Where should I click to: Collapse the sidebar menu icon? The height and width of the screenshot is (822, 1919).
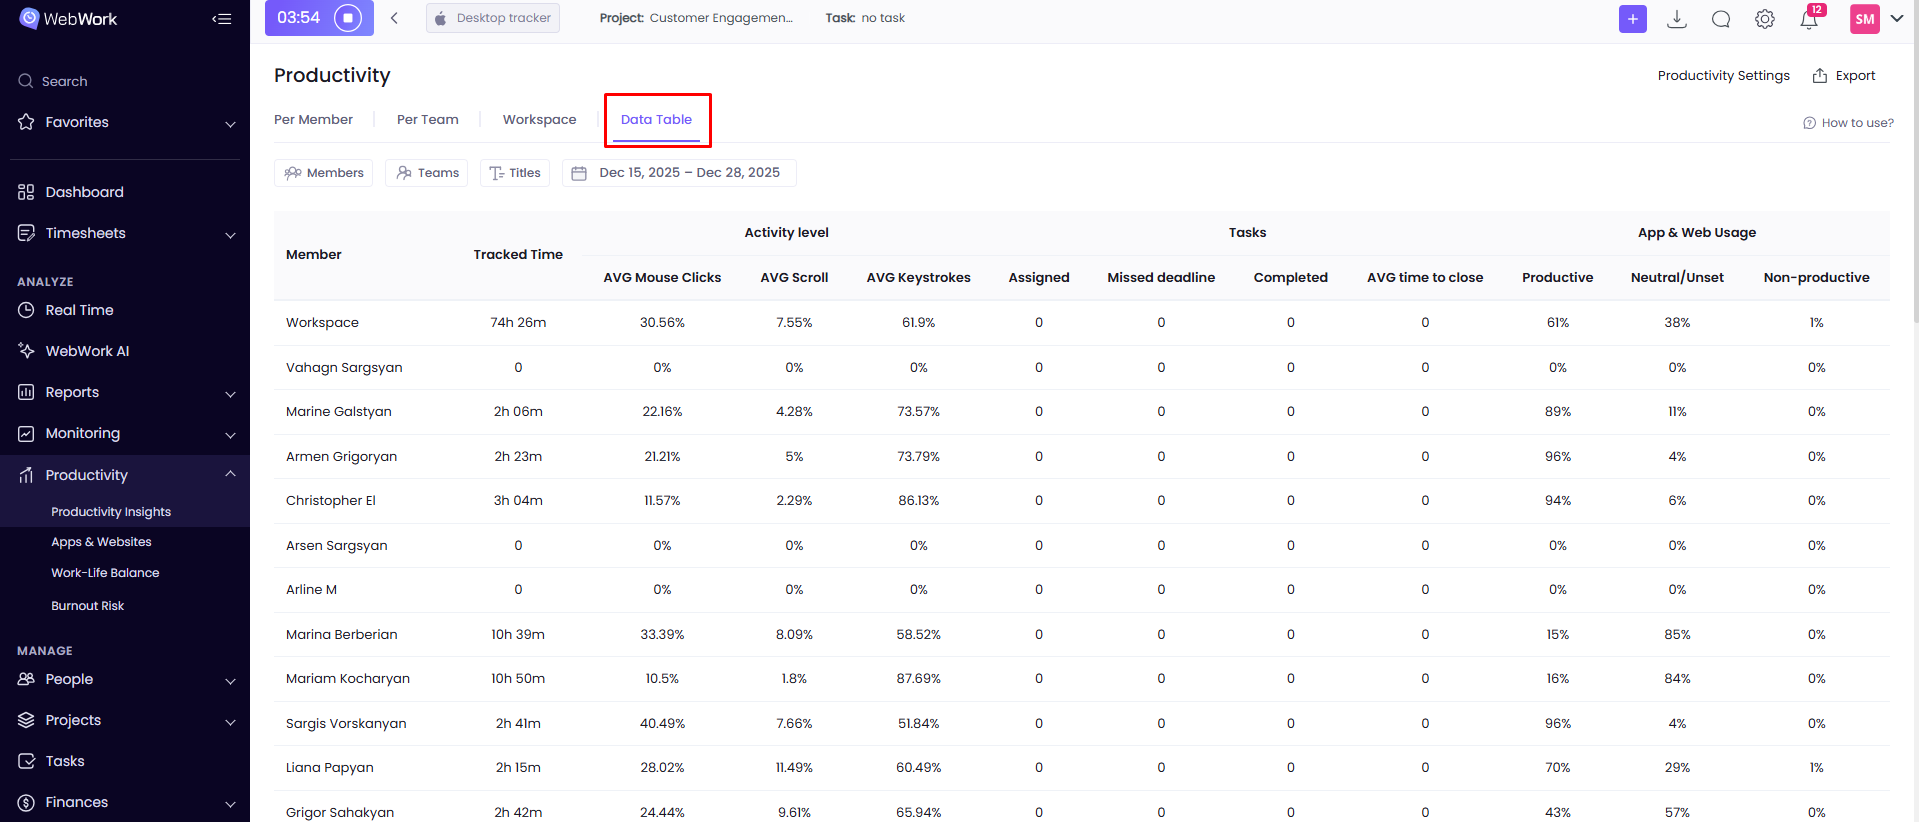[222, 19]
